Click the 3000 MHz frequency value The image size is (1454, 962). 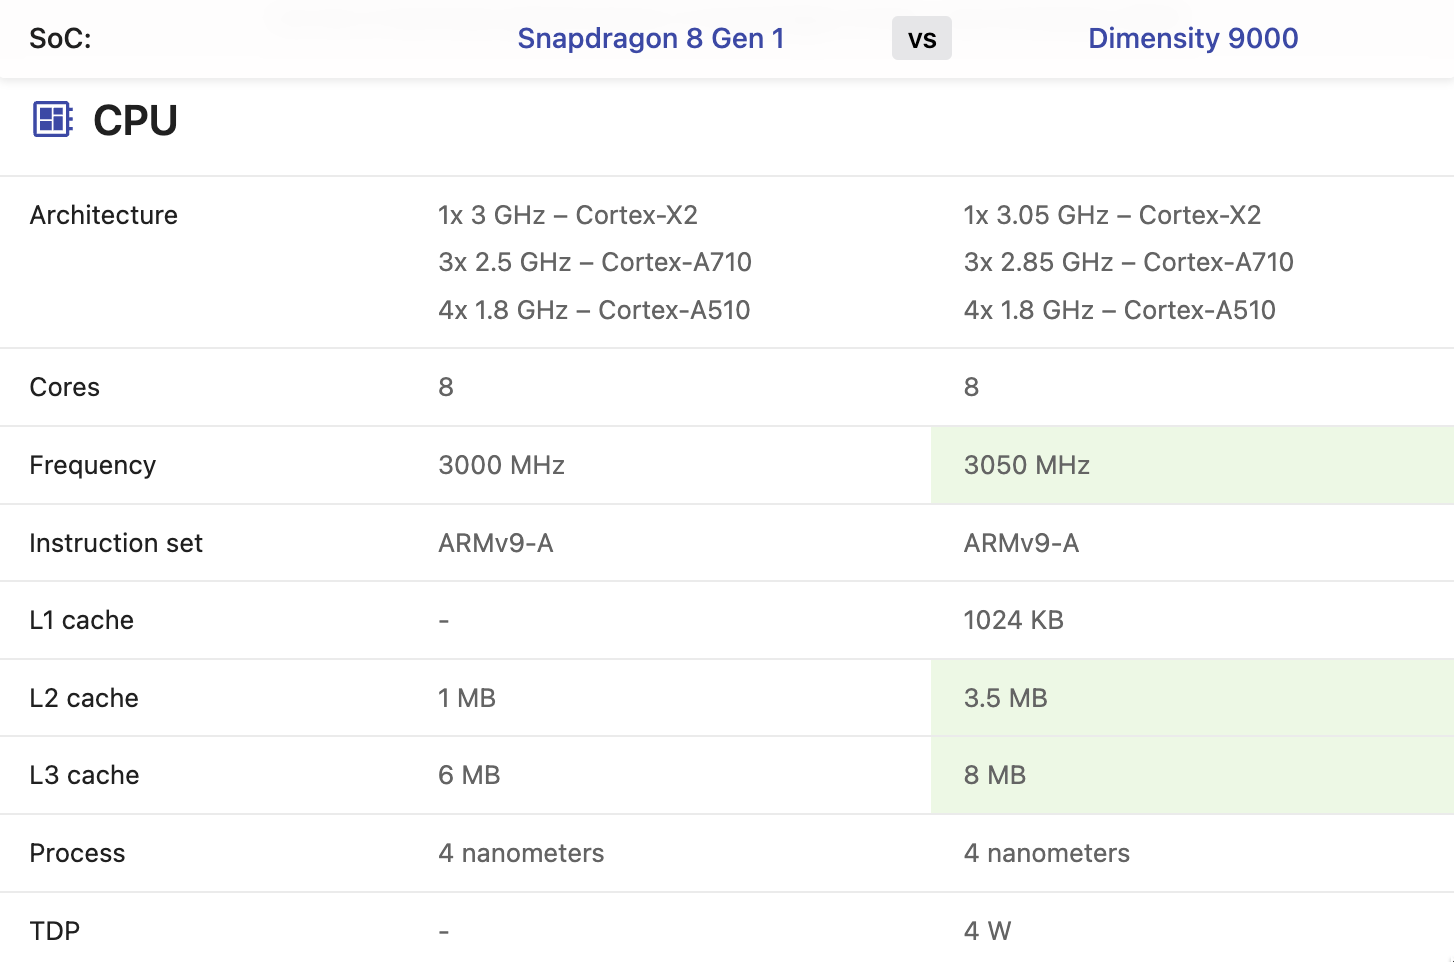[x=502, y=465]
